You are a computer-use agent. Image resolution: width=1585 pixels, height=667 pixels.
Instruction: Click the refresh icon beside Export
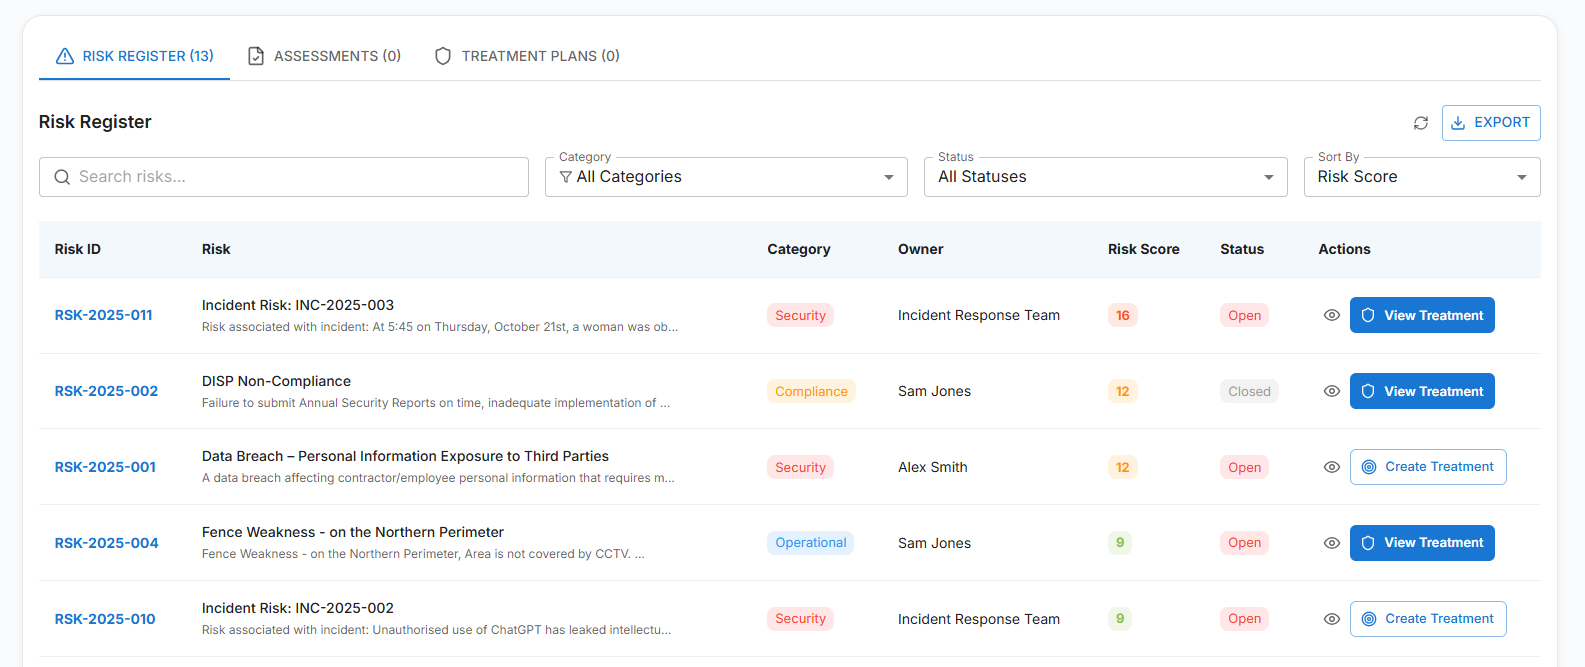coord(1420,123)
